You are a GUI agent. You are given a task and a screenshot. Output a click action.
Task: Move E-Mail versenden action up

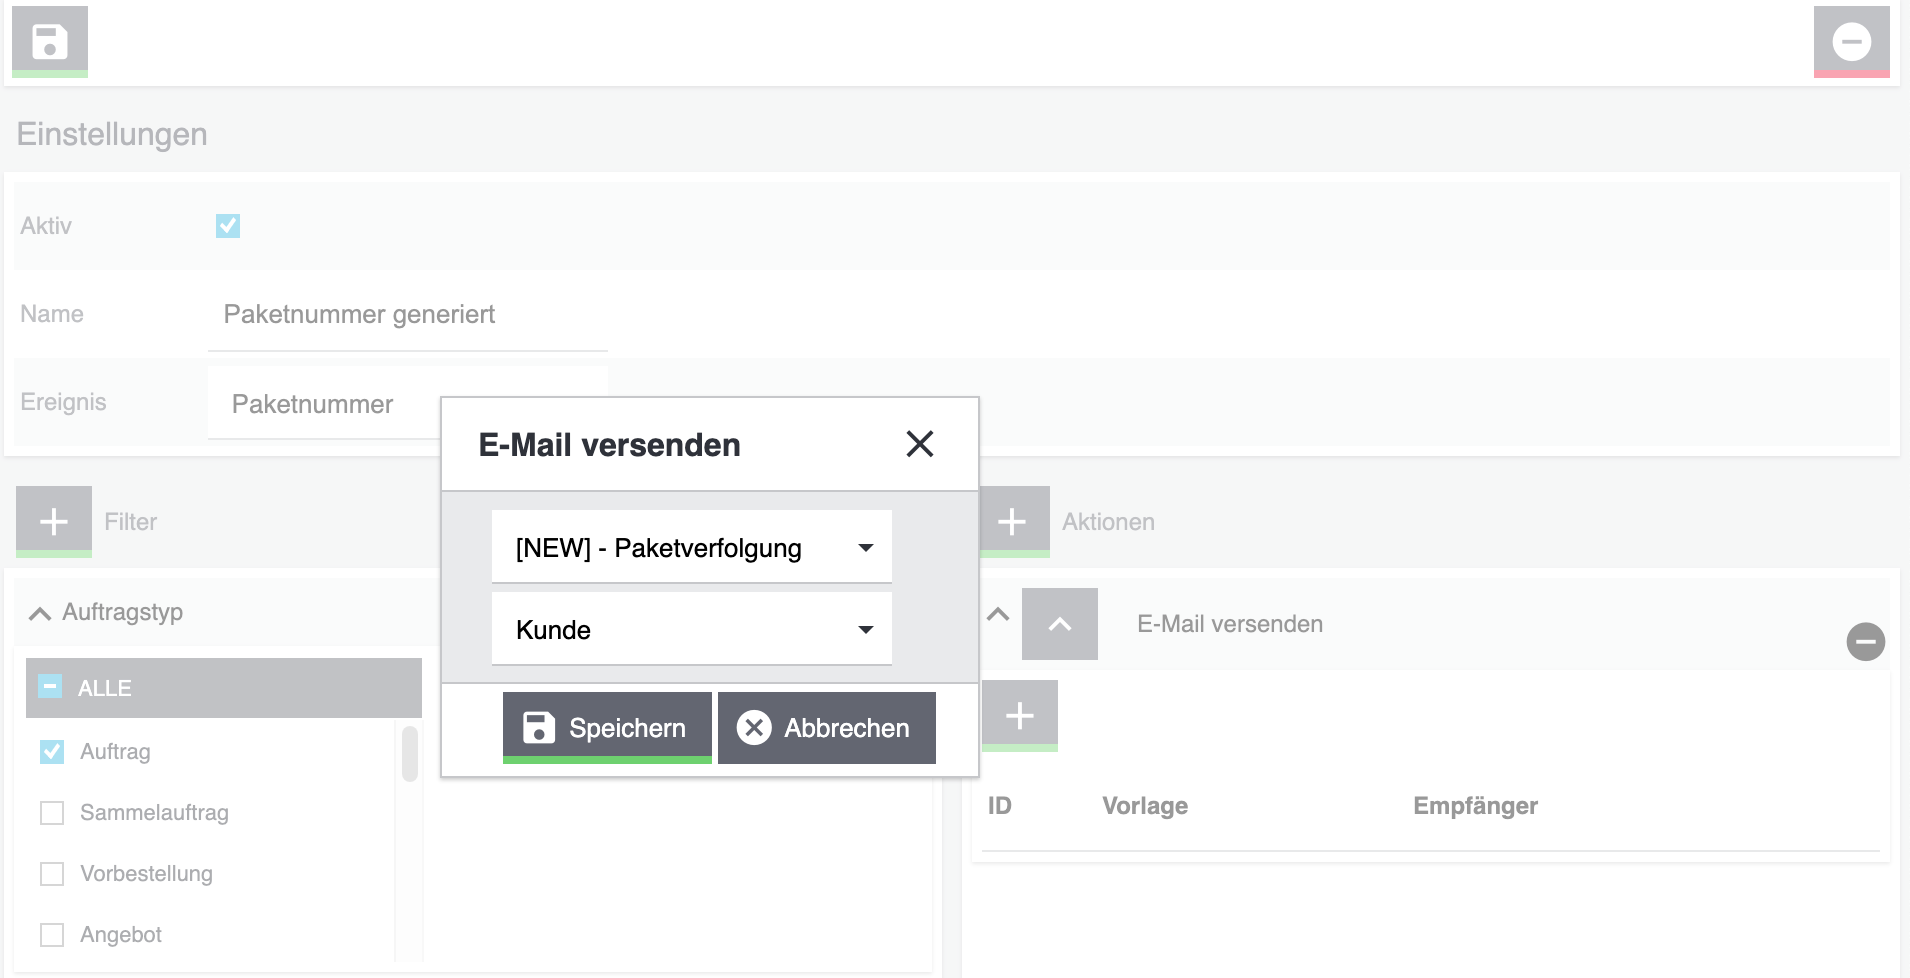click(x=1059, y=624)
